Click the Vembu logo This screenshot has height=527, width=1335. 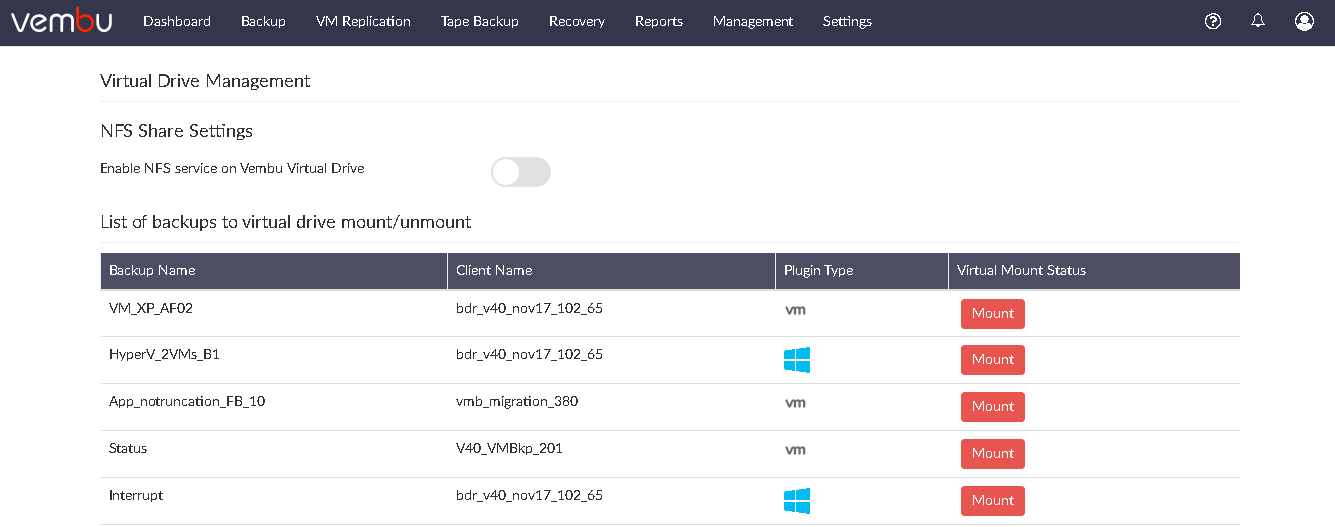[62, 21]
